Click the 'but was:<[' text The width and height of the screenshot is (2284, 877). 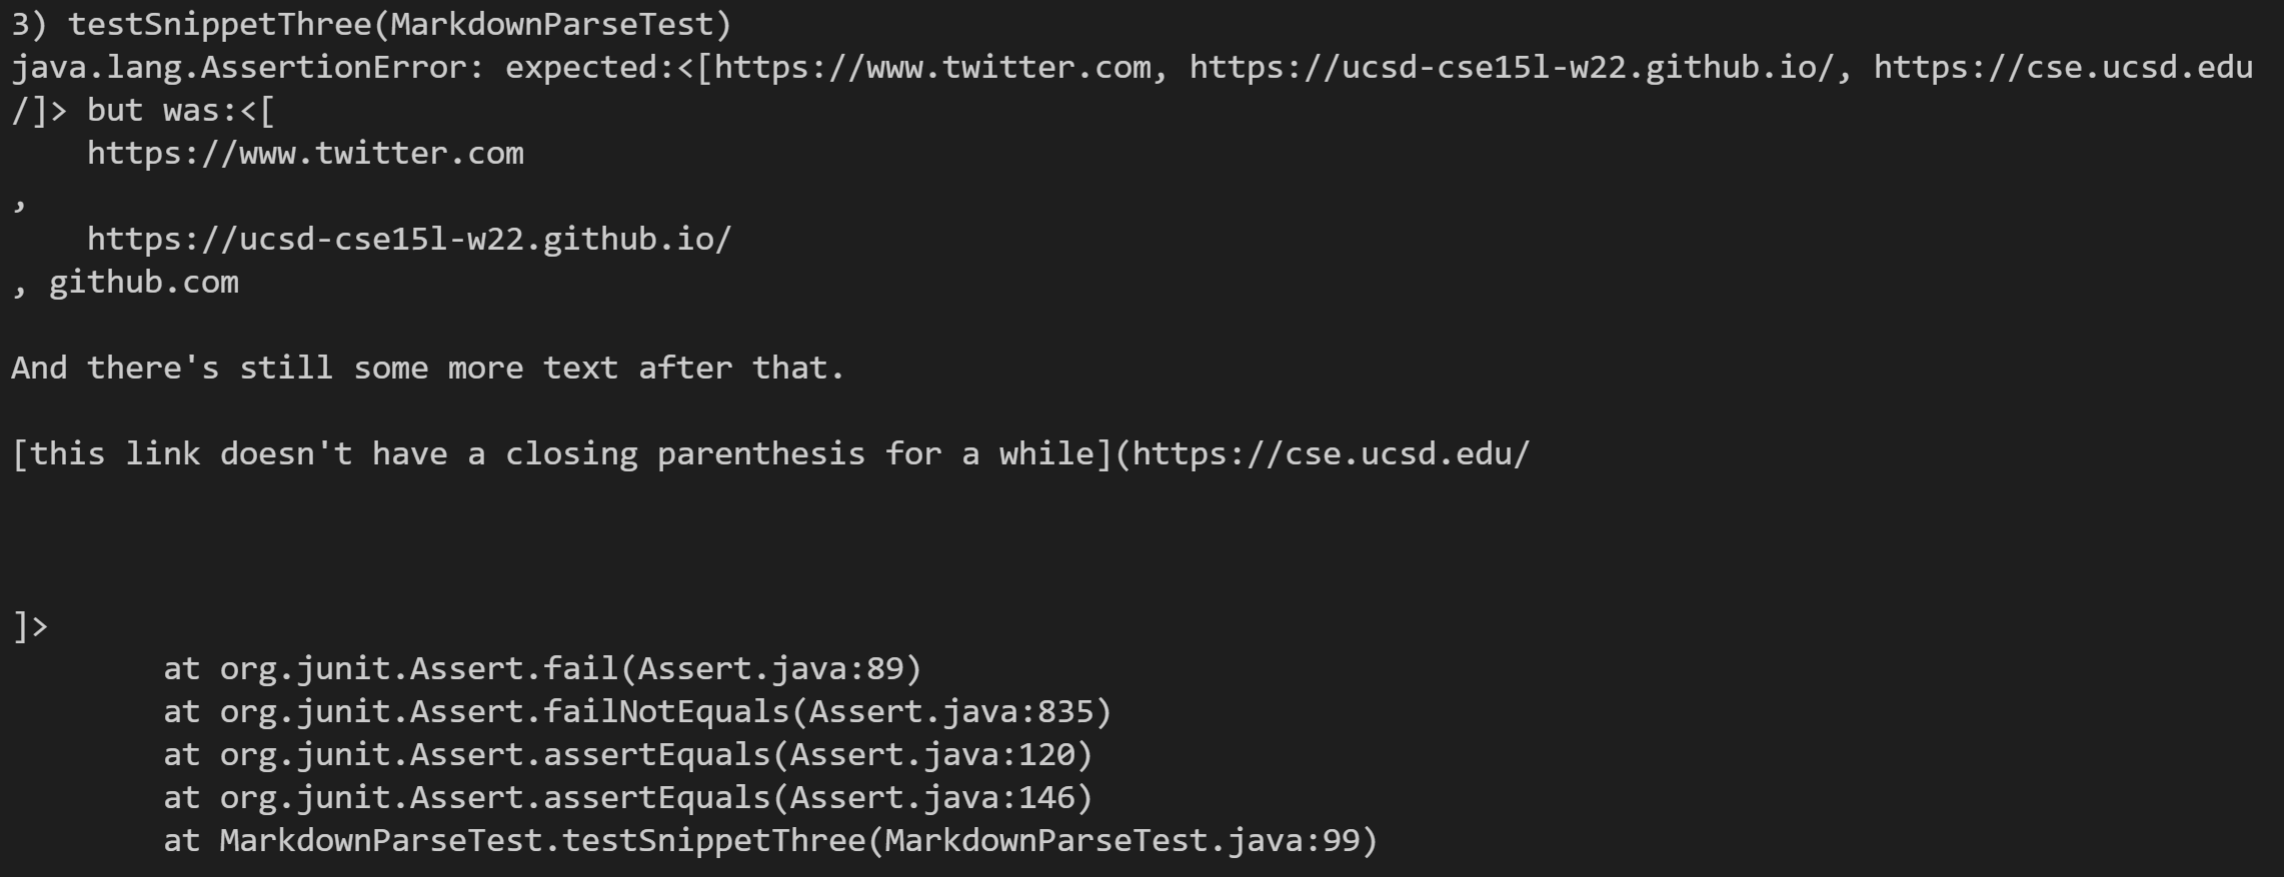pyautogui.click(x=180, y=110)
